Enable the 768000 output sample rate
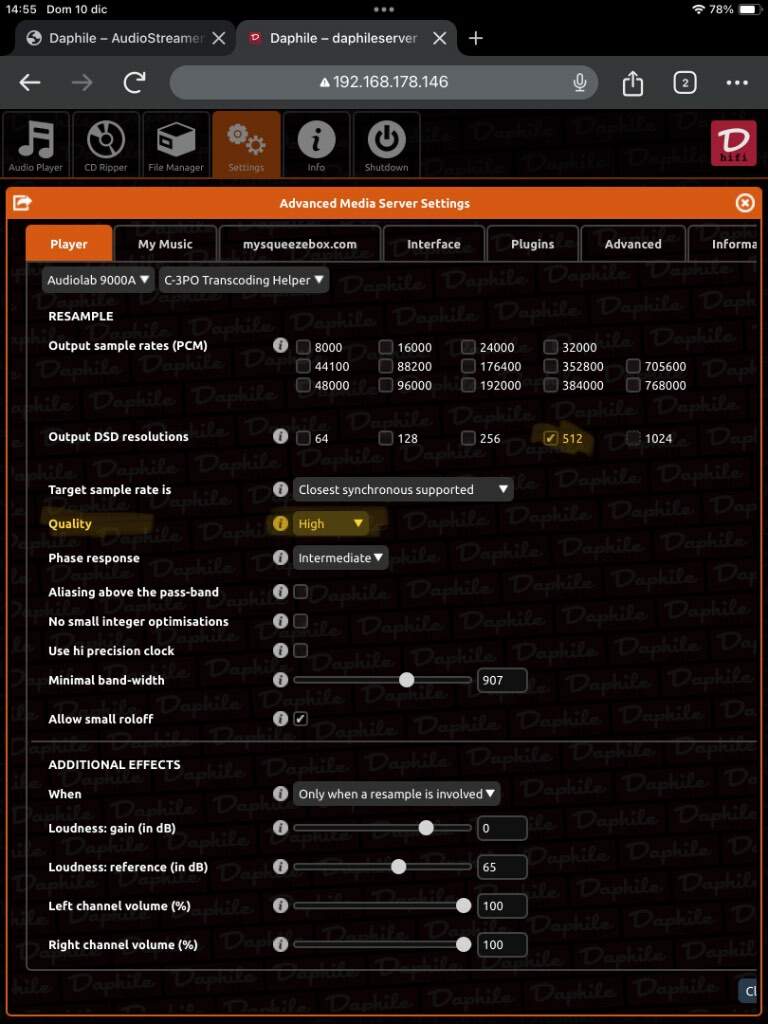This screenshot has width=768, height=1024. (x=633, y=385)
